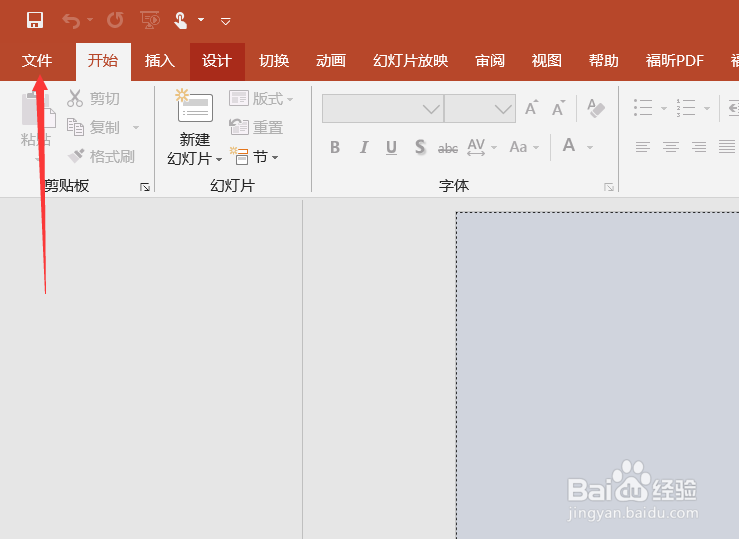Click 新建幻灯片 new slide icon
This screenshot has height=539, width=739.
coord(194,106)
